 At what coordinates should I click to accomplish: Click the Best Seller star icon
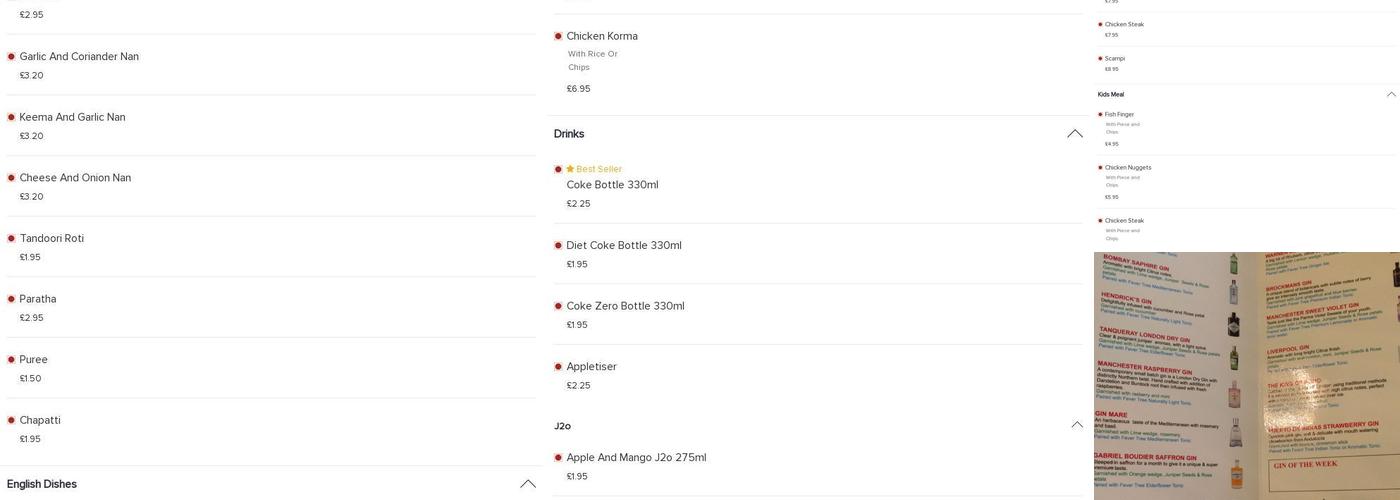pyautogui.click(x=570, y=169)
